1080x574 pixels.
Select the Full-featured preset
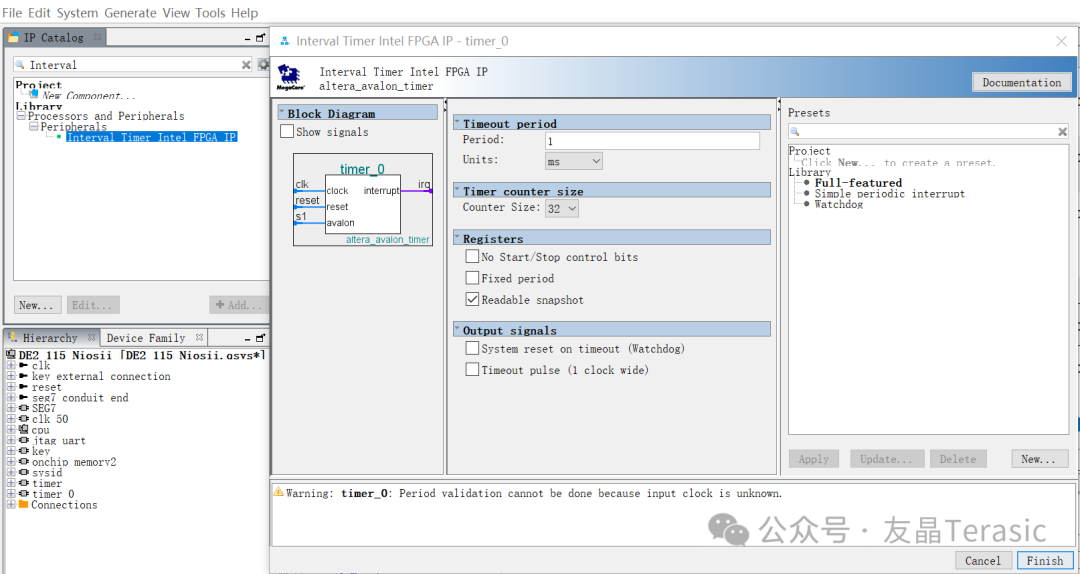[858, 183]
